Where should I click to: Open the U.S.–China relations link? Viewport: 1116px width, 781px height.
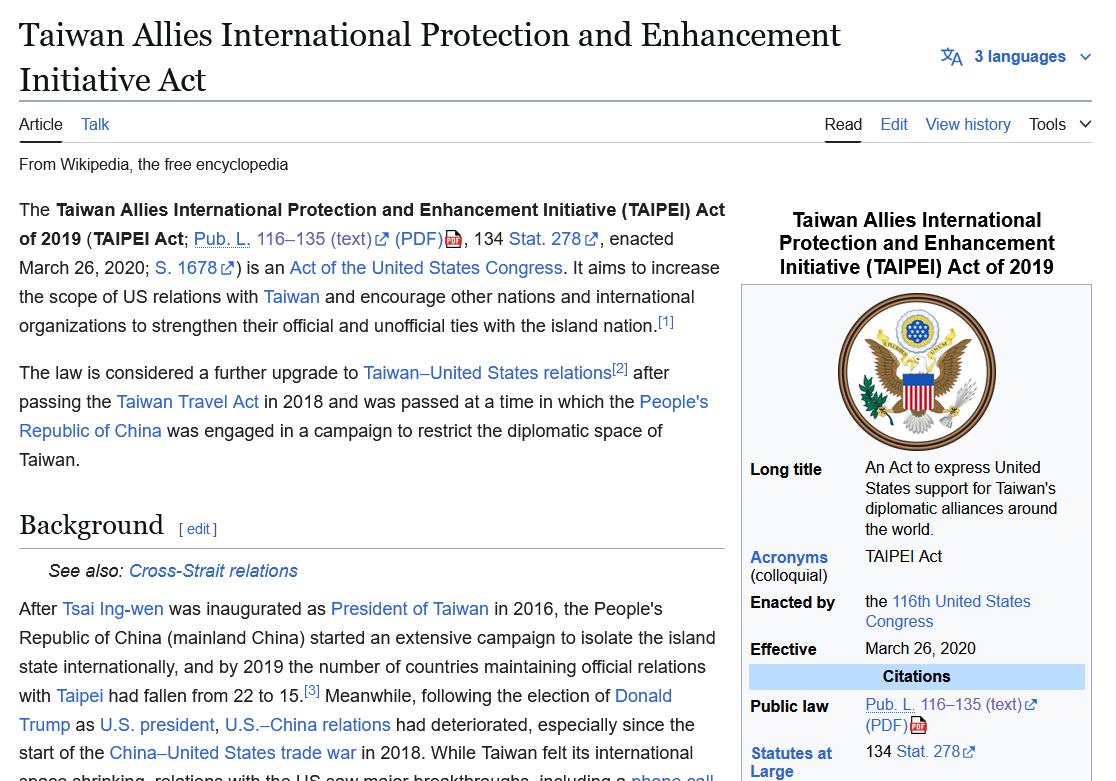coord(307,725)
